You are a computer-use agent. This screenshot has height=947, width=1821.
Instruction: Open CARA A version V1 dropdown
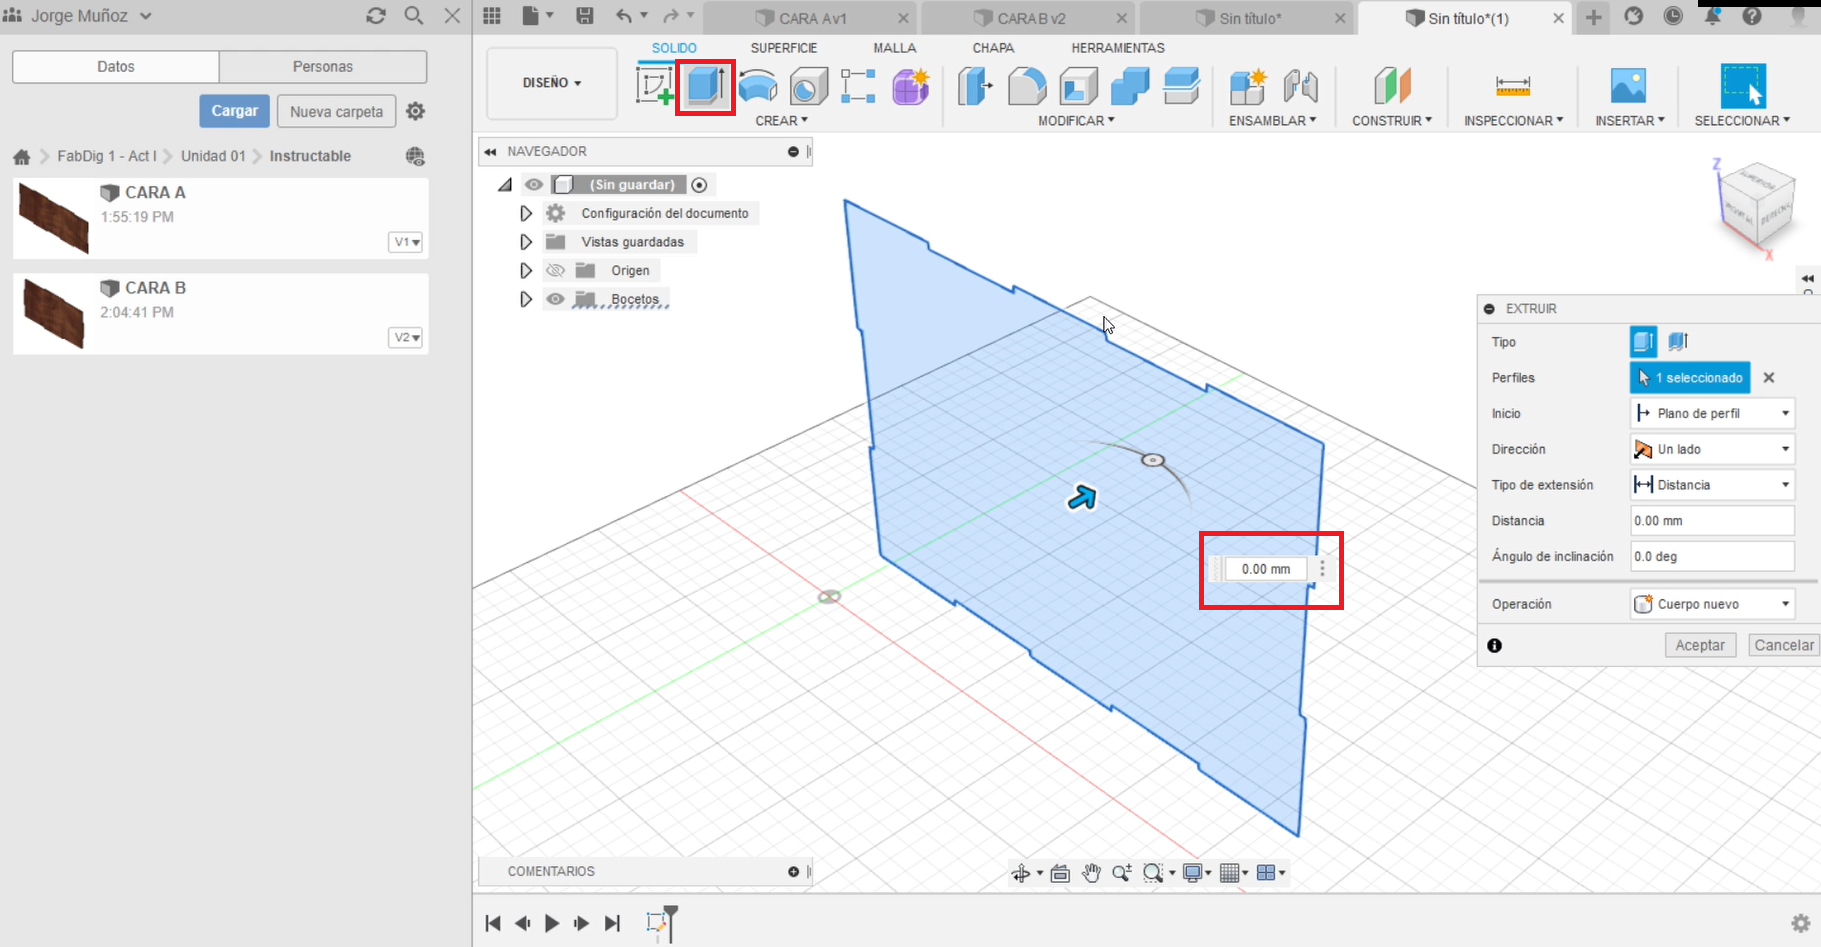[406, 242]
